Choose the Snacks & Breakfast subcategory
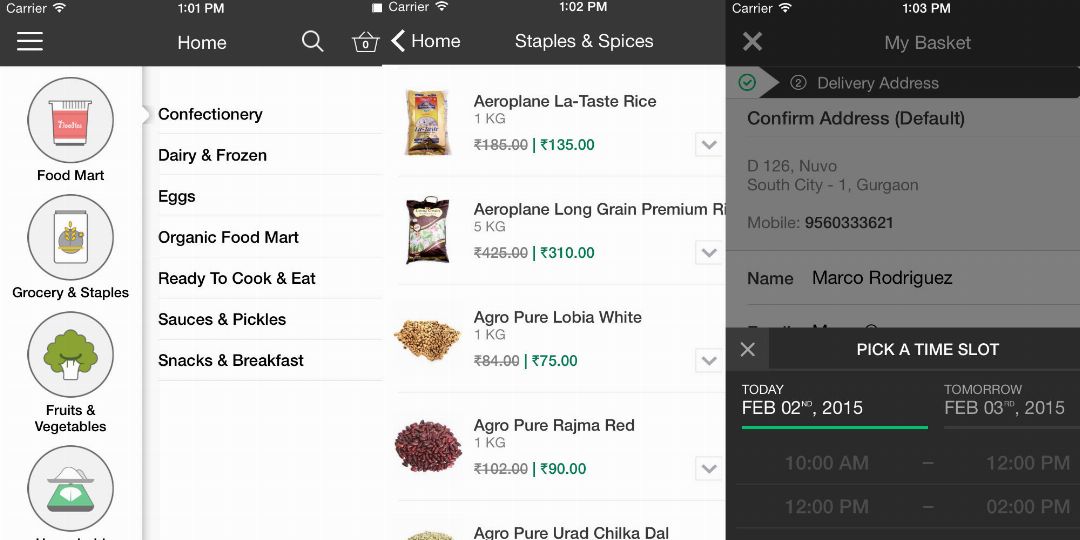The image size is (1080, 540). [x=231, y=360]
